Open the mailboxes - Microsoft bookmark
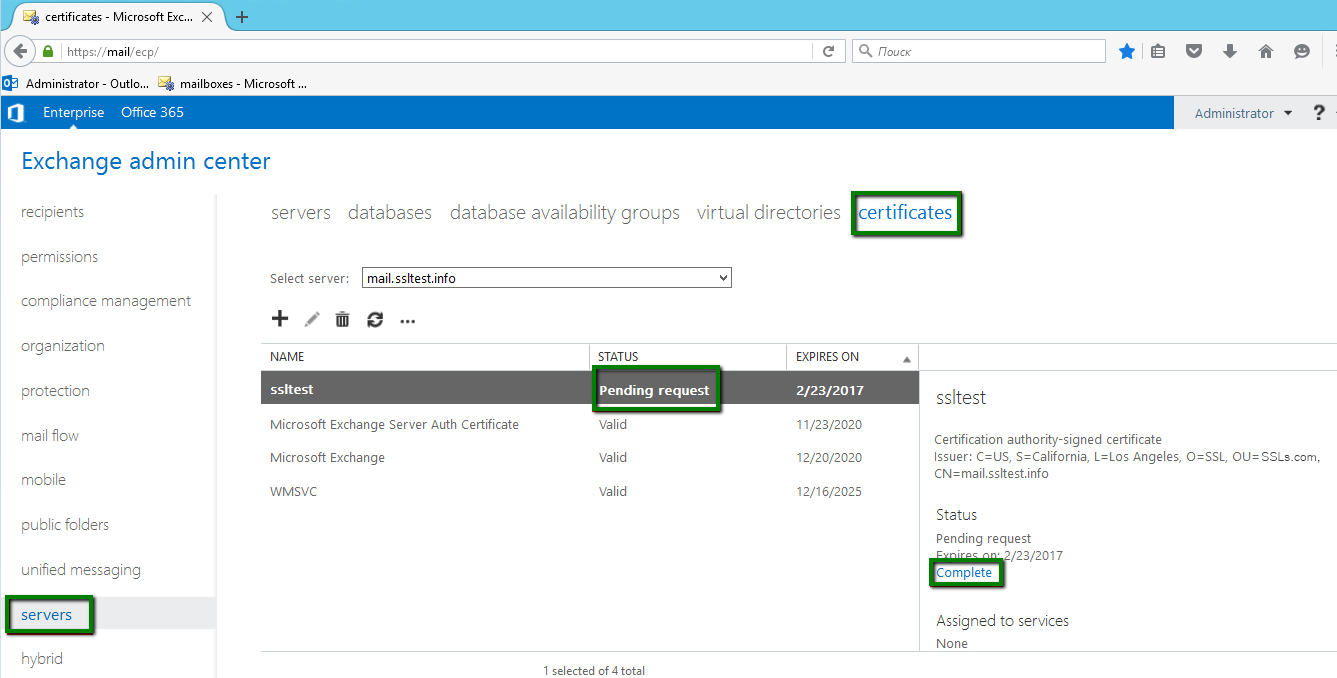Viewport: 1337px width, 678px height. [x=232, y=84]
